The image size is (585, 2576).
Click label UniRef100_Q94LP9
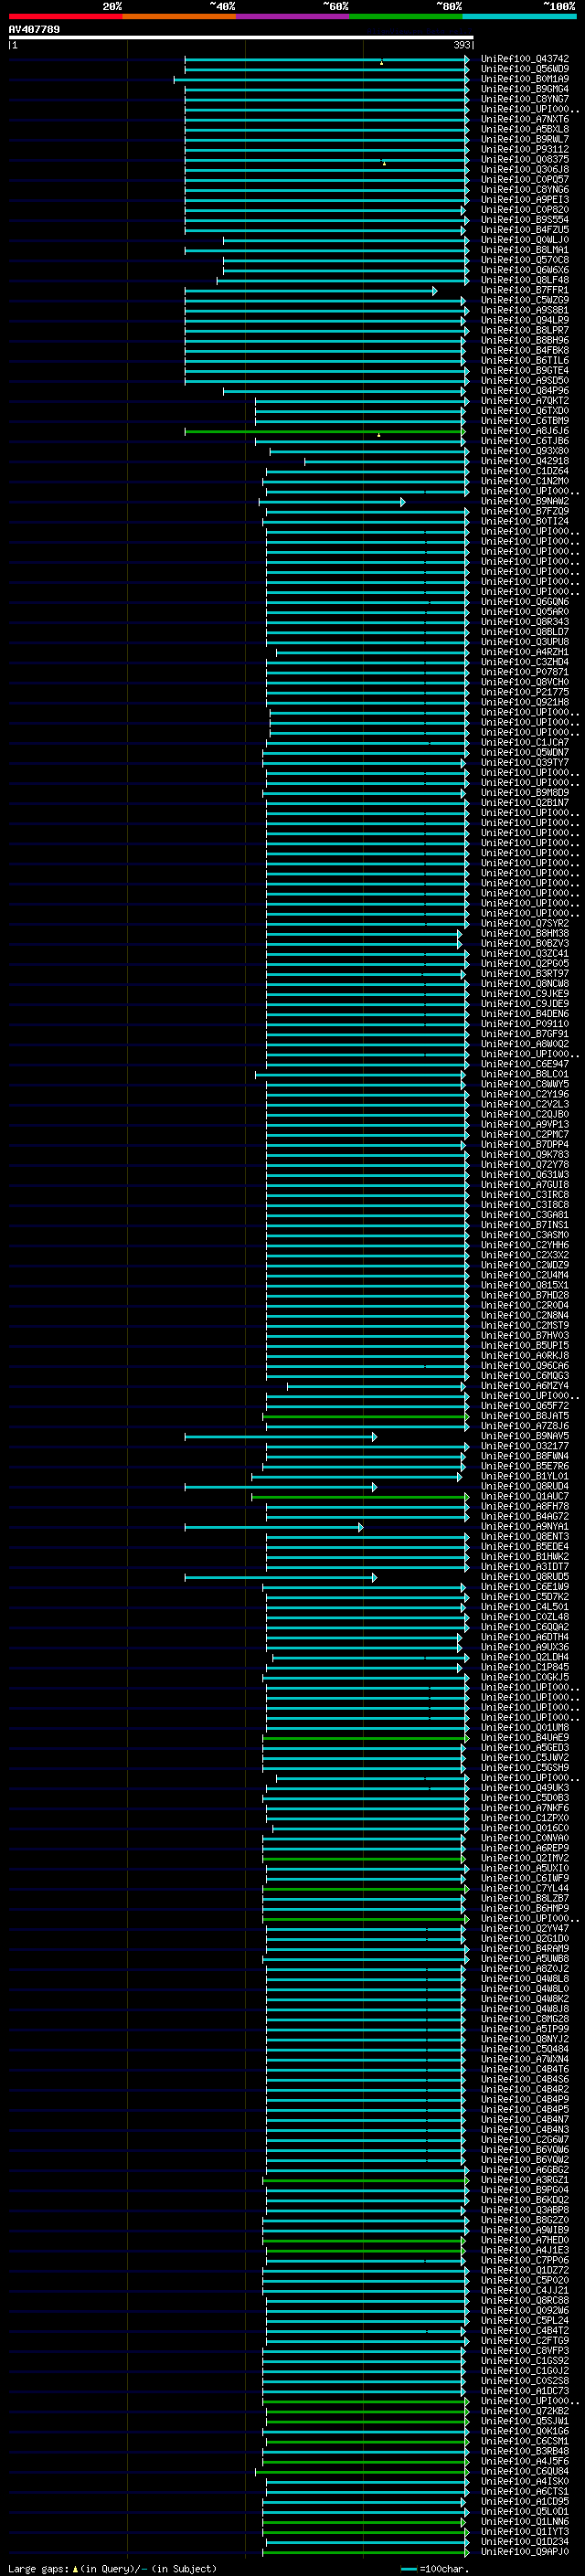(525, 320)
